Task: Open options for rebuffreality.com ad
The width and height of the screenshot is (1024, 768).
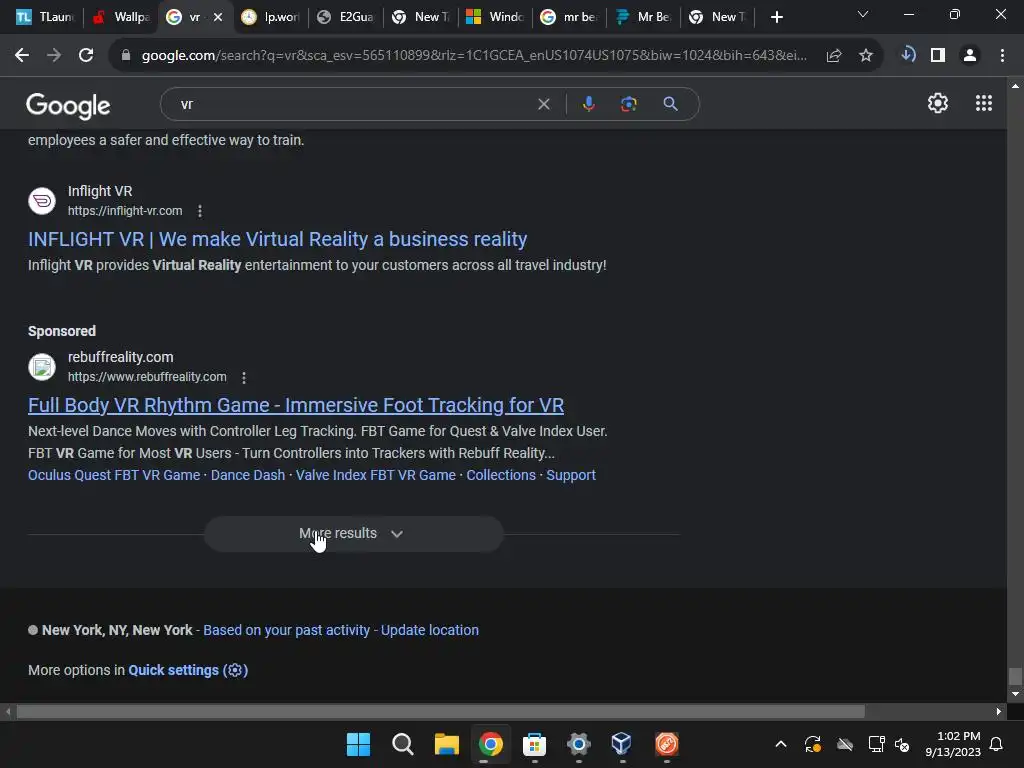Action: click(244, 377)
